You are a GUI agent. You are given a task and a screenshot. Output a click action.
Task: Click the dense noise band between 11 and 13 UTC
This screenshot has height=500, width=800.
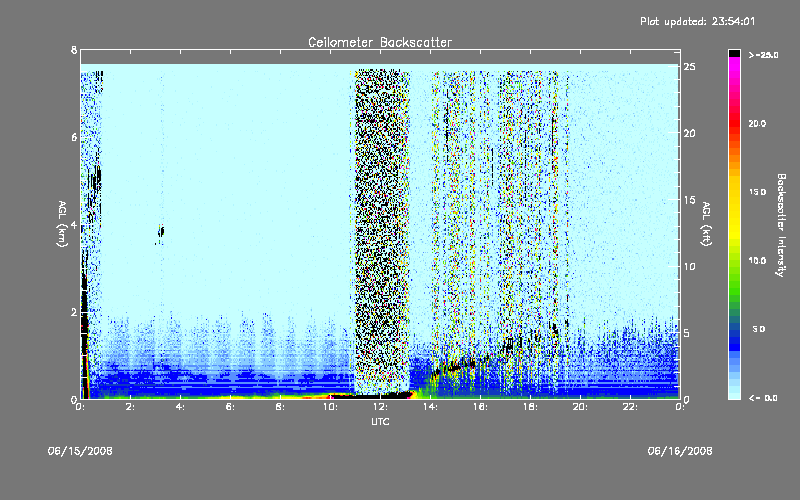[x=382, y=232]
